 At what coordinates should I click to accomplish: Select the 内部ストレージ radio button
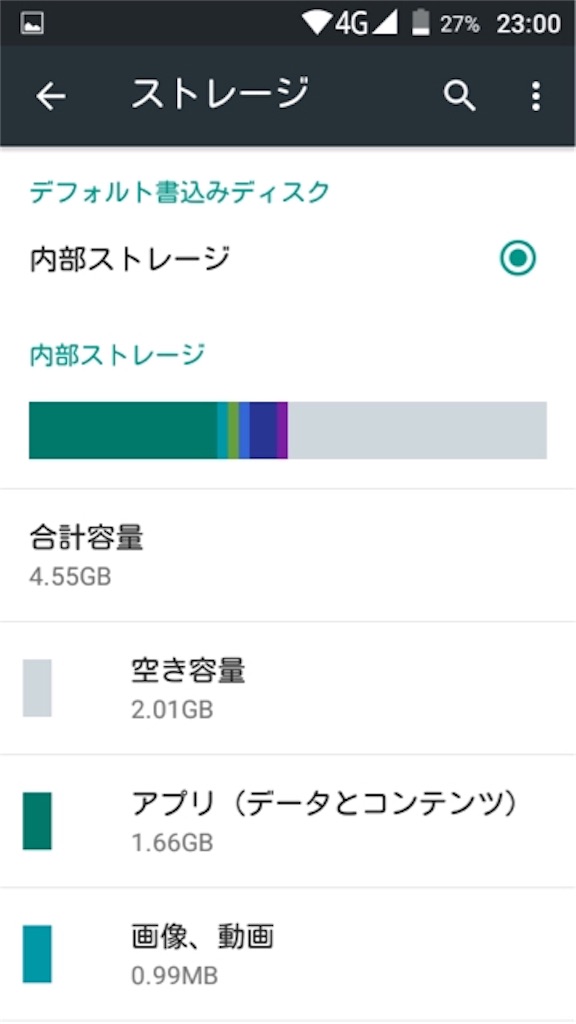tap(518, 258)
